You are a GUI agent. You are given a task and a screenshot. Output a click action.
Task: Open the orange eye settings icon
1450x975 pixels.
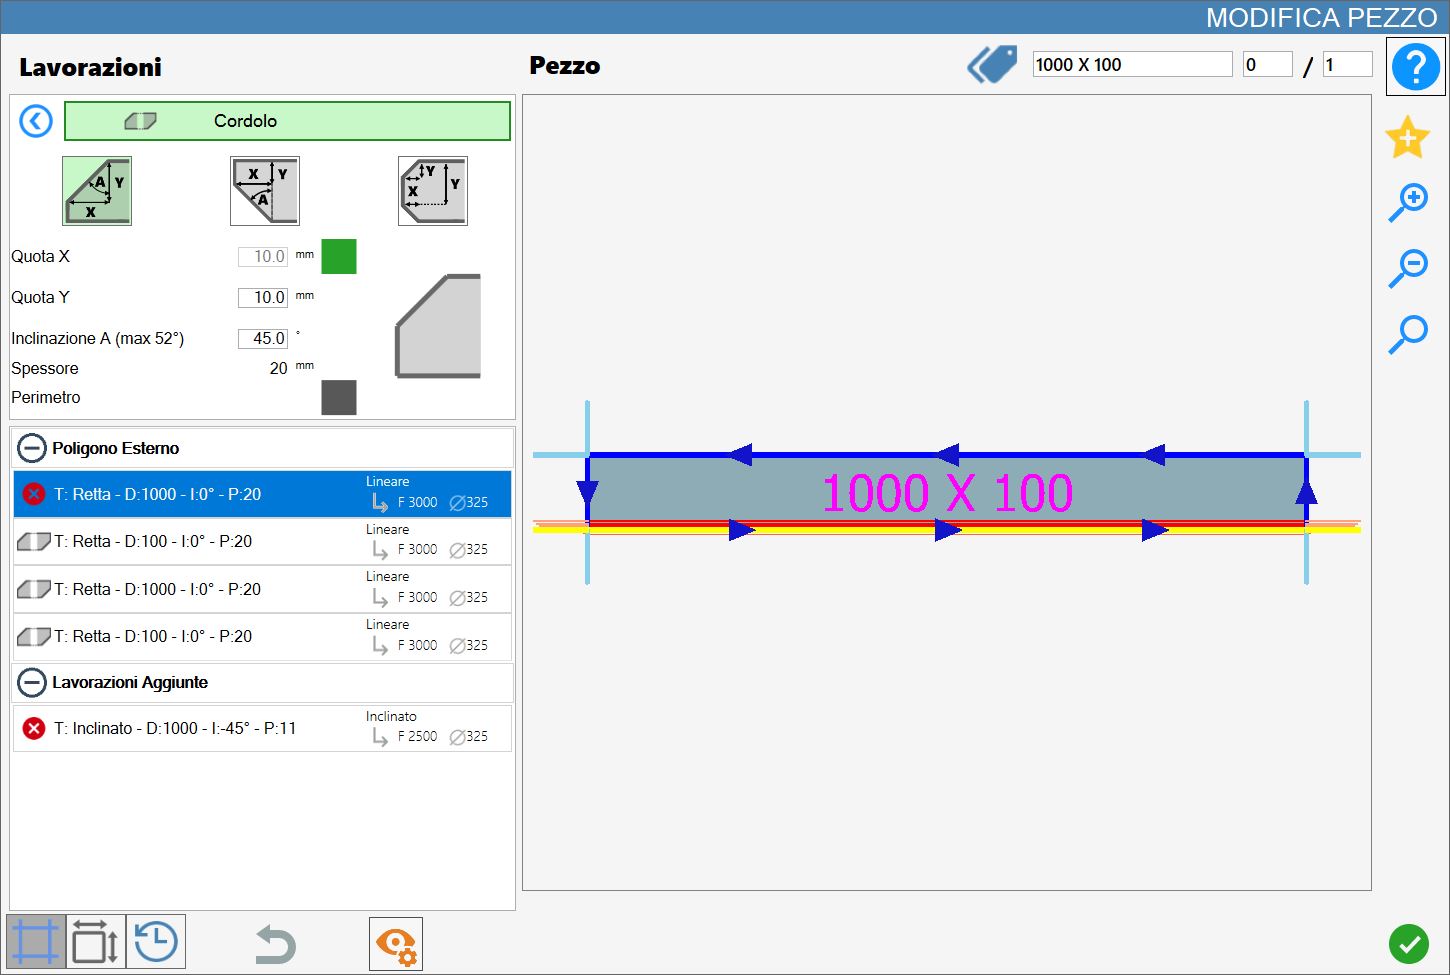(x=396, y=944)
